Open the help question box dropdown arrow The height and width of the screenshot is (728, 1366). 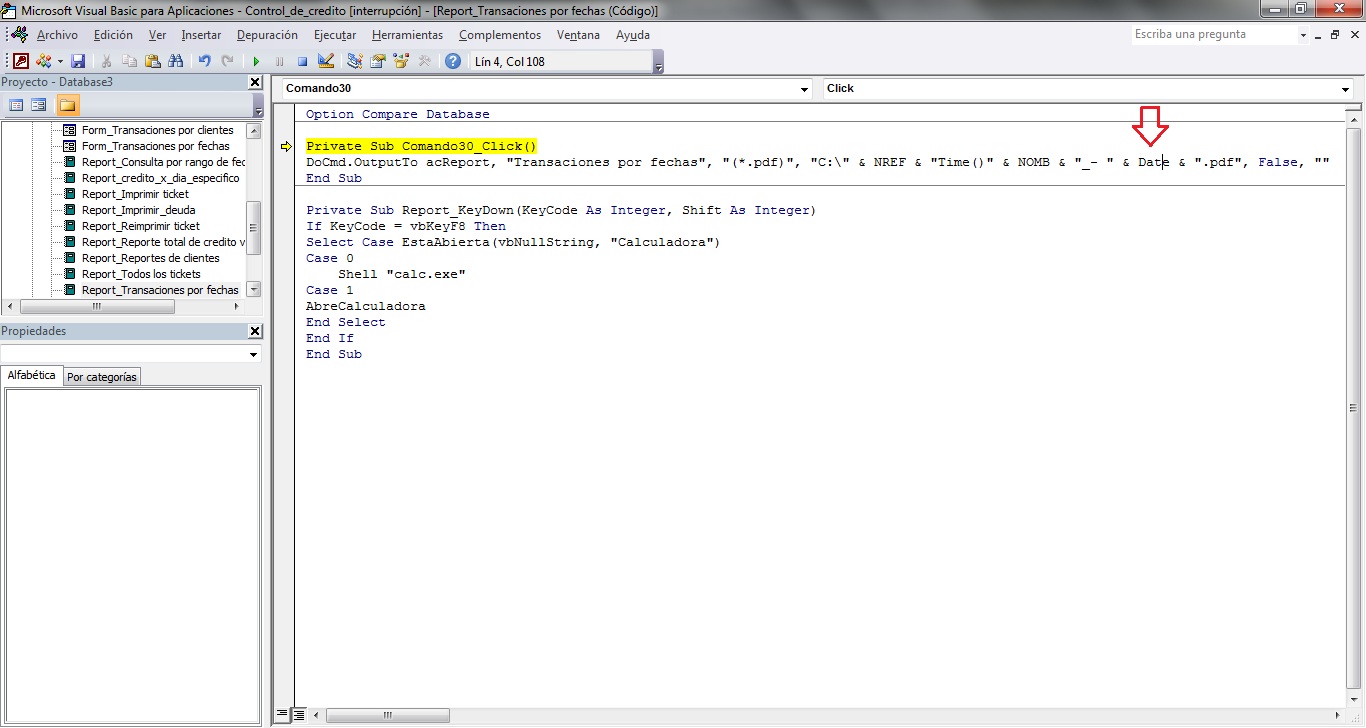(x=1304, y=35)
